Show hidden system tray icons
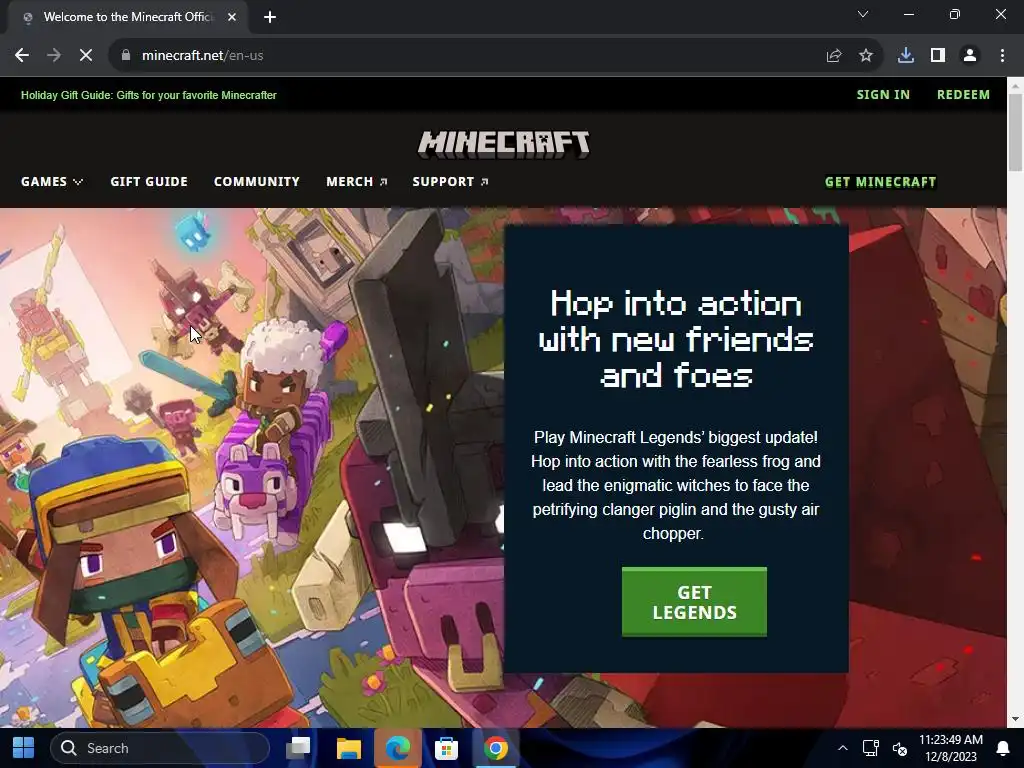1024x768 pixels. pyautogui.click(x=842, y=748)
